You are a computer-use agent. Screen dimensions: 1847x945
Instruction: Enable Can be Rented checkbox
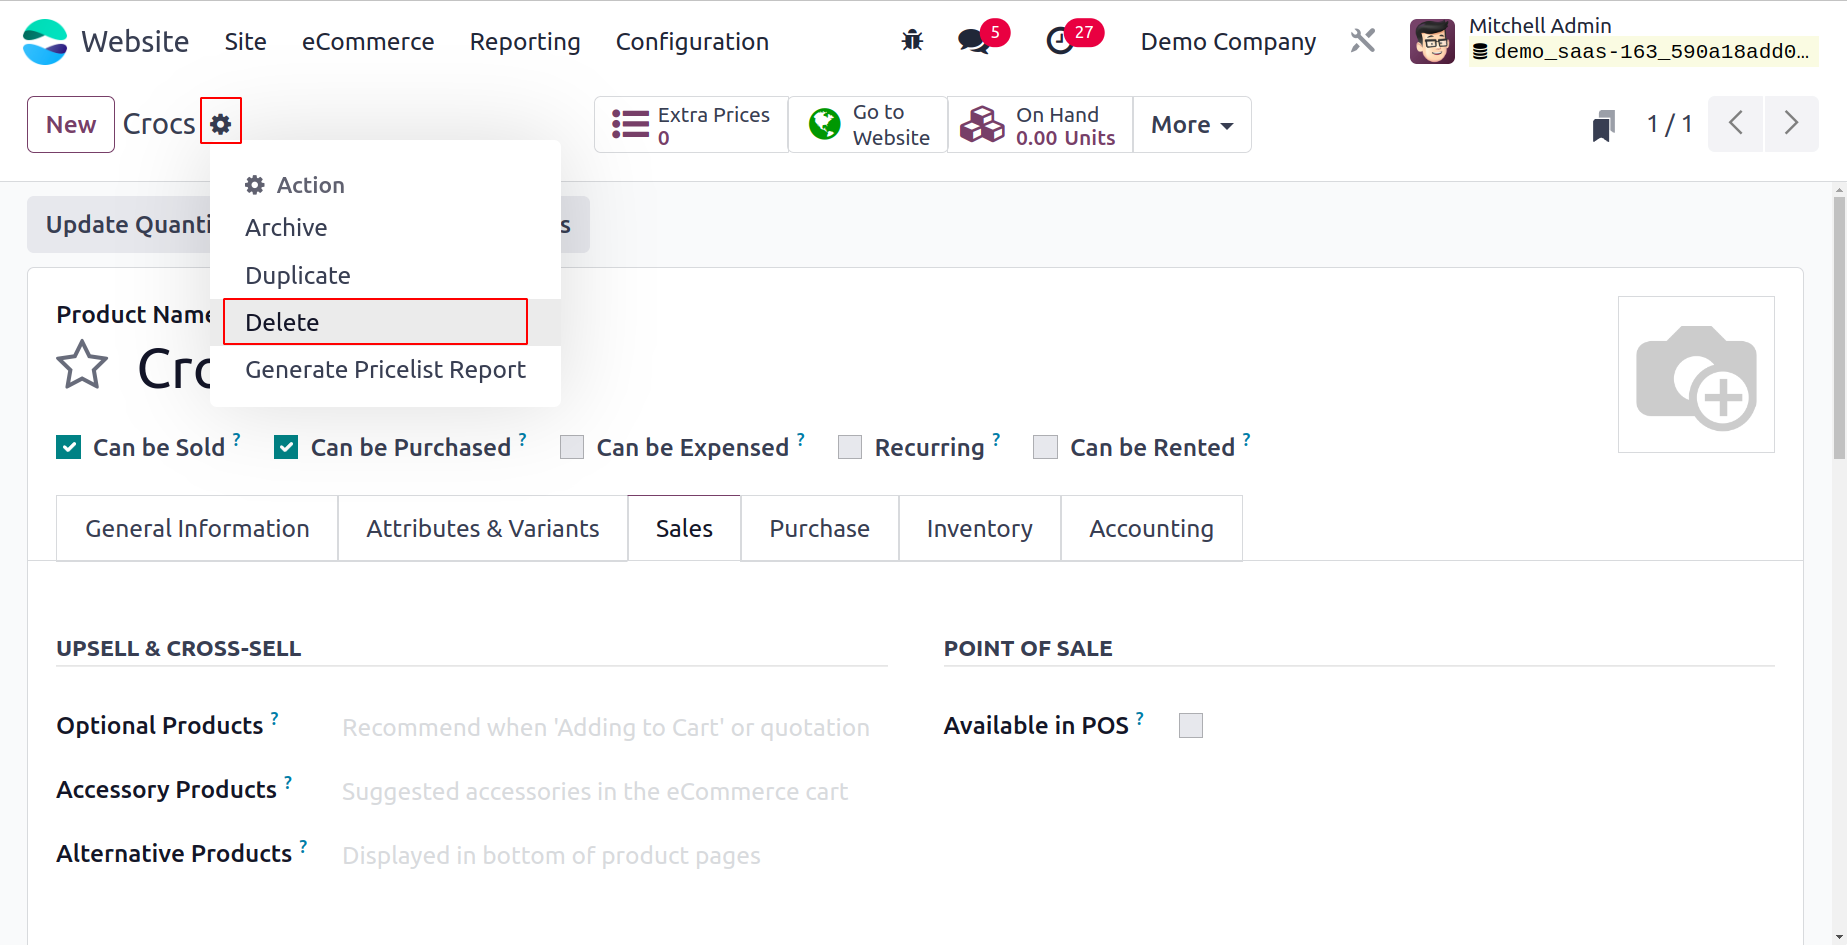[x=1045, y=447]
